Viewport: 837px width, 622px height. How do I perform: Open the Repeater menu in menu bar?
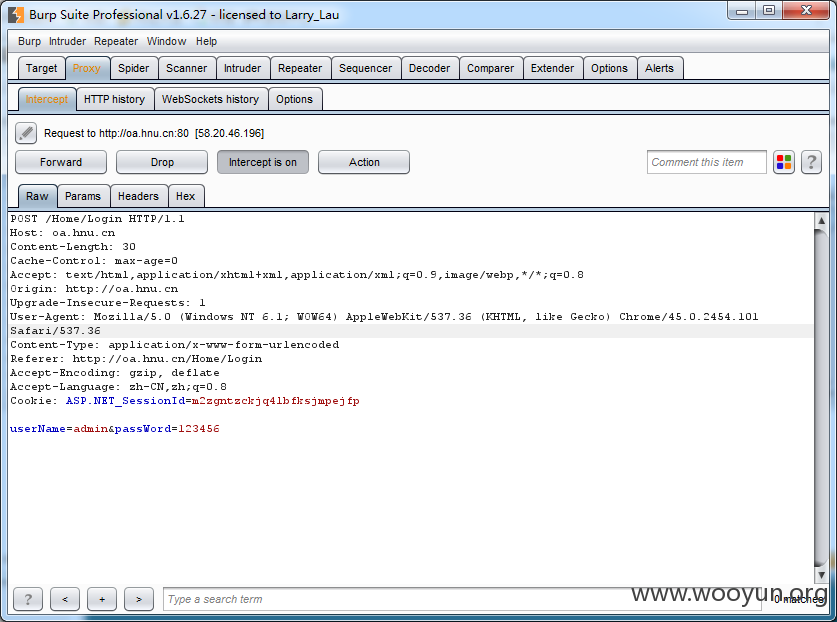116,41
